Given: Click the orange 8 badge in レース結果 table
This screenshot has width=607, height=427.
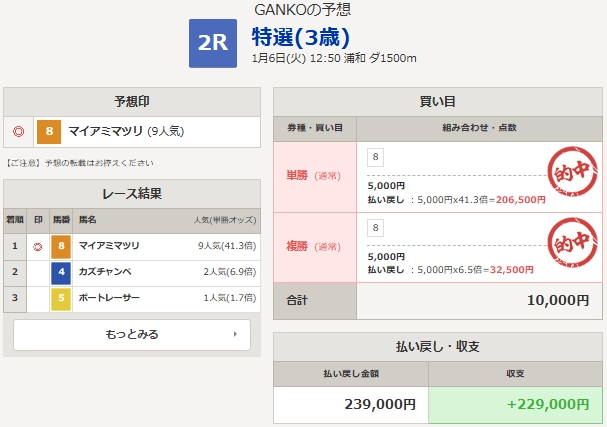Looking at the screenshot, I should click(61, 246).
